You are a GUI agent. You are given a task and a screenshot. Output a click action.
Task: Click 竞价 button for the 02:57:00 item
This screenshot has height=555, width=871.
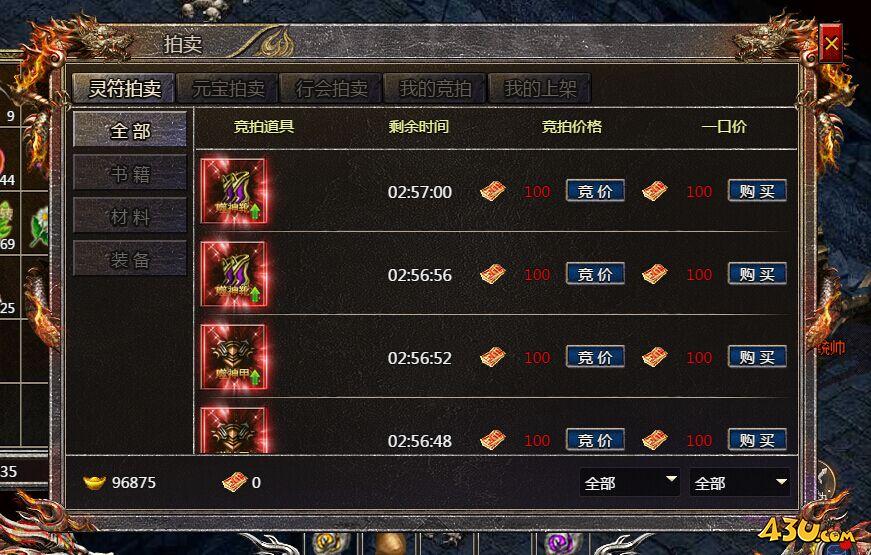595,191
